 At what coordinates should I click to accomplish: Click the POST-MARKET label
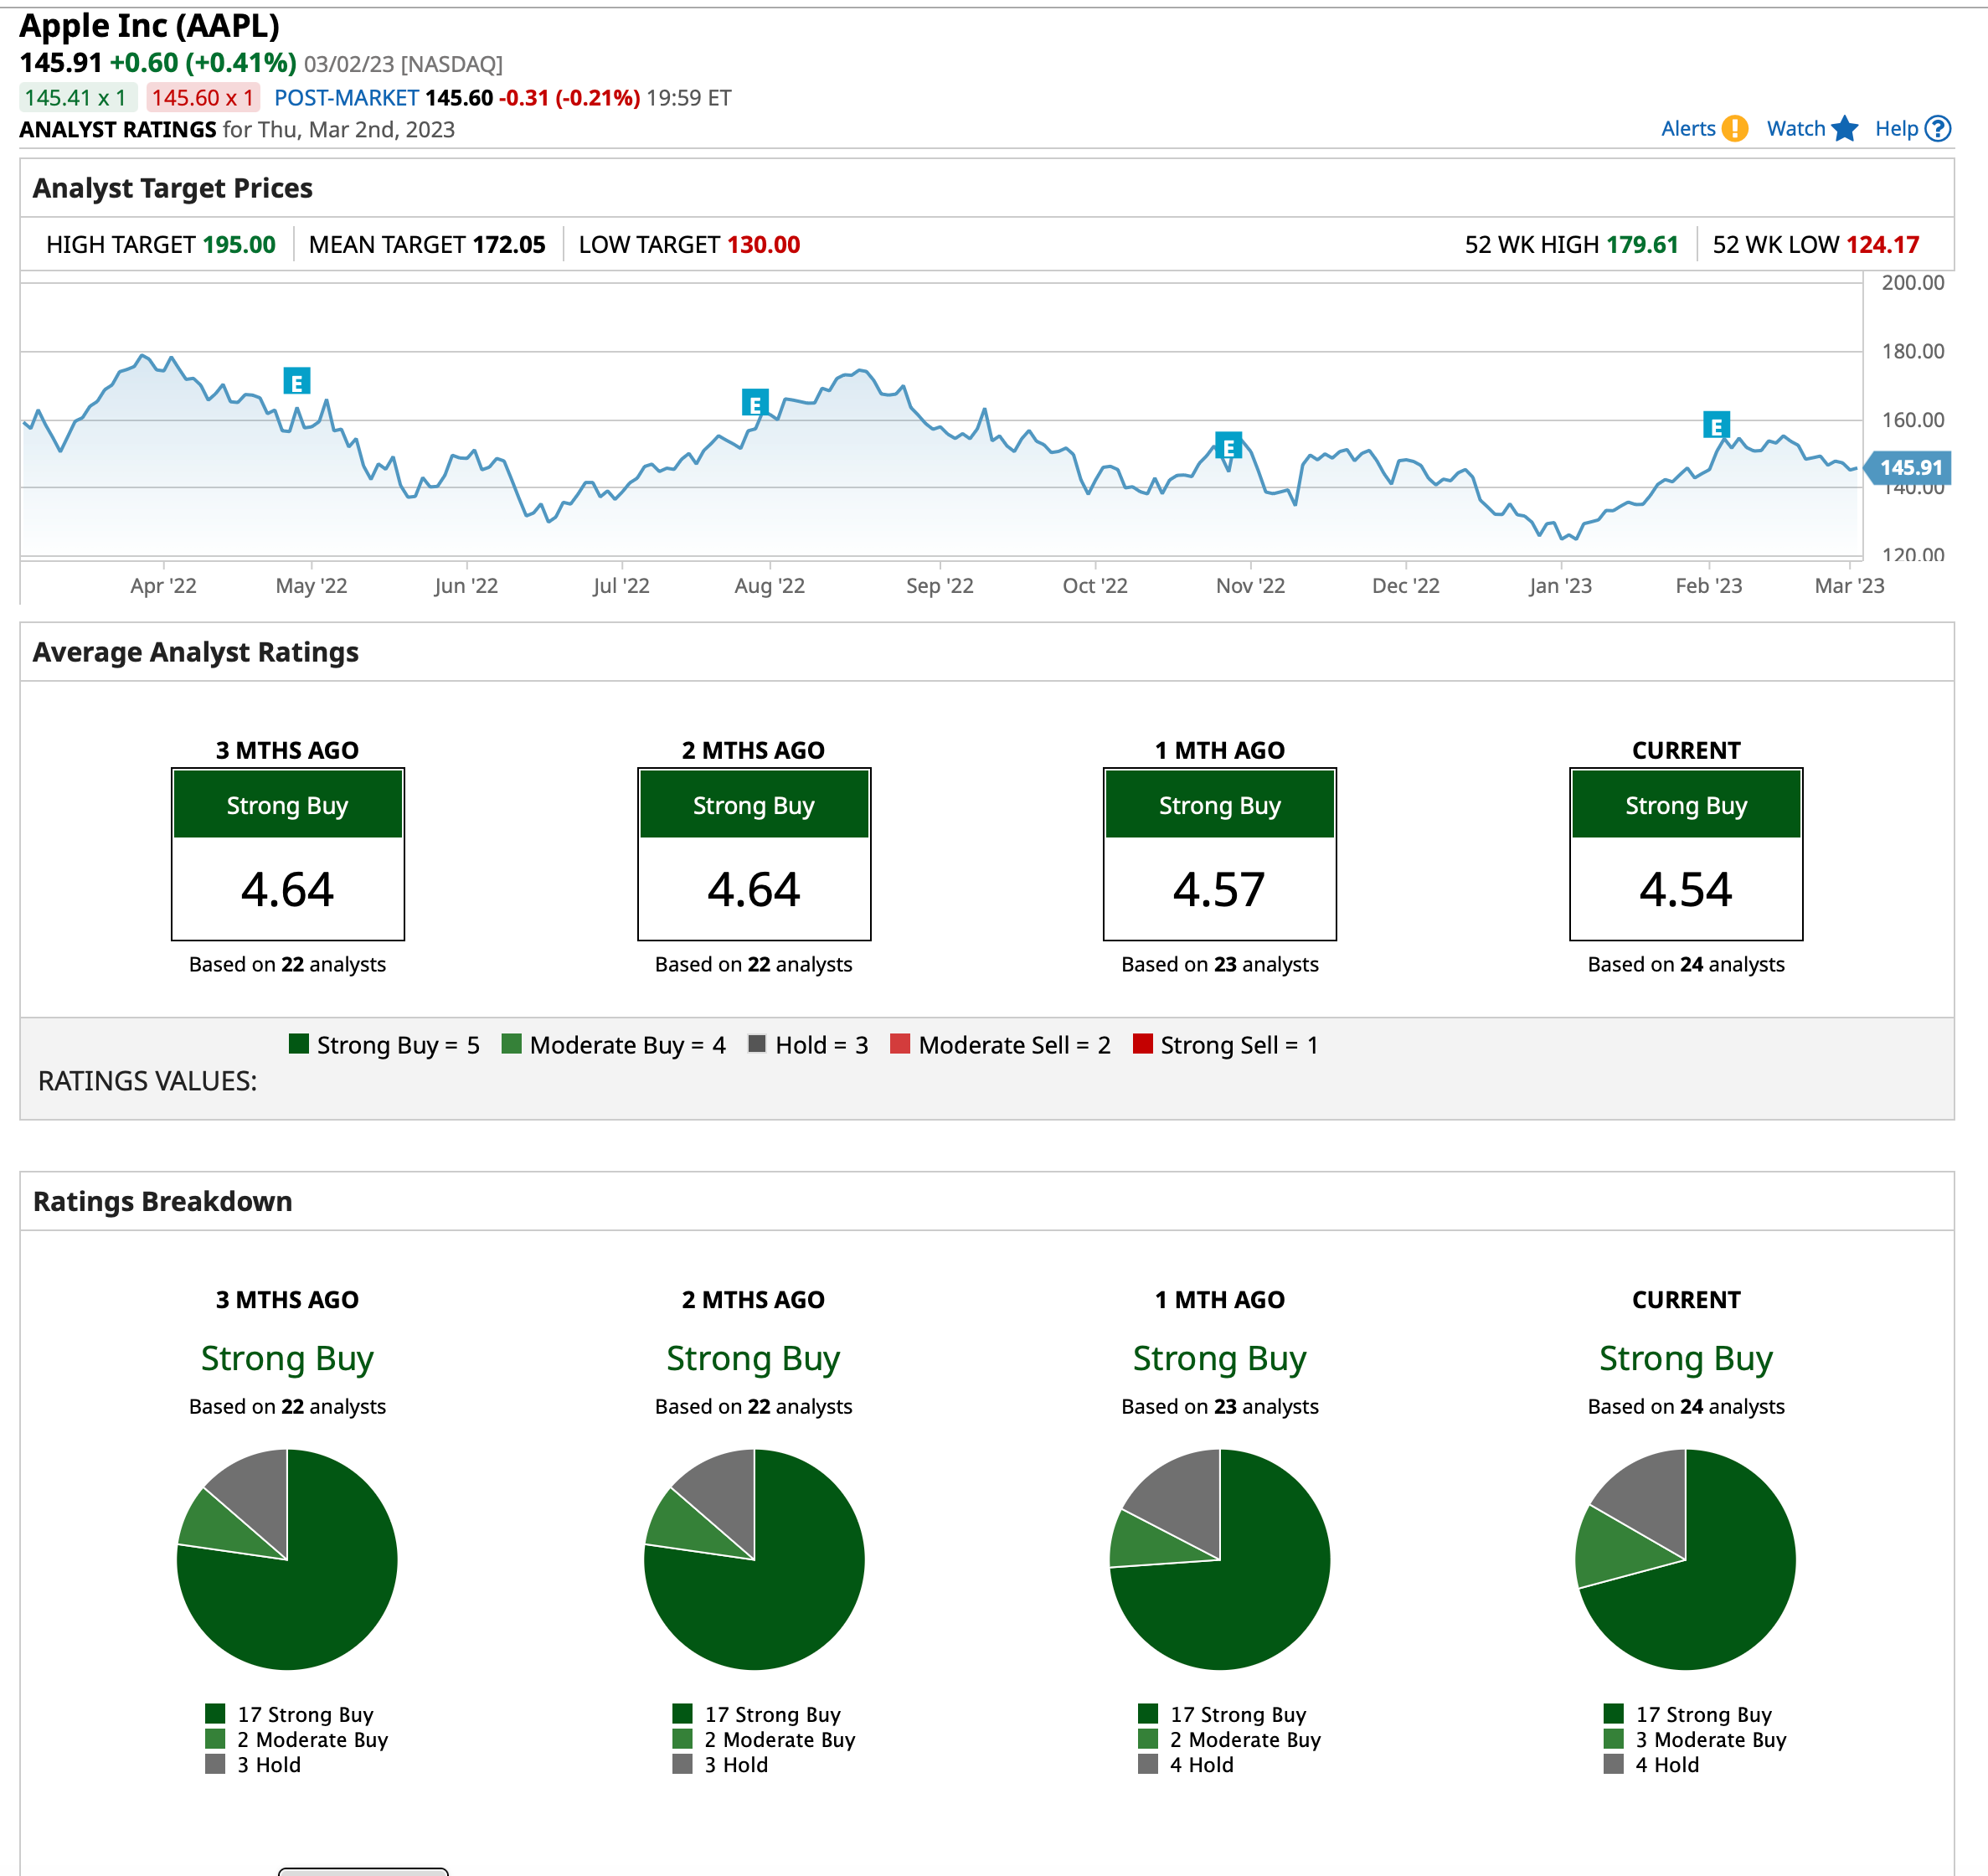point(346,98)
